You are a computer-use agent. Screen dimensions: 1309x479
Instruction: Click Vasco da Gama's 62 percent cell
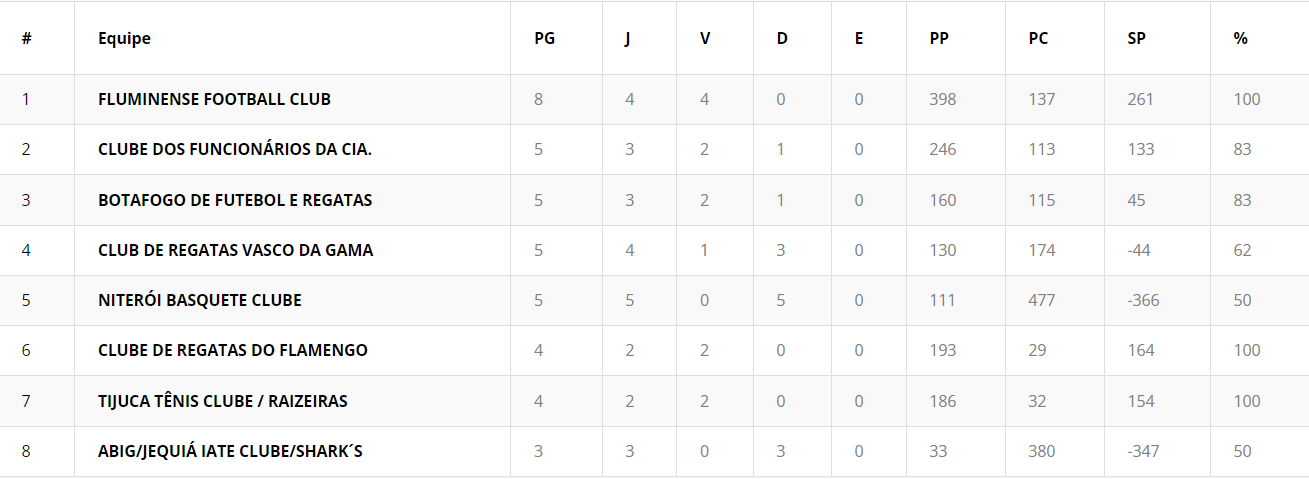point(1242,250)
